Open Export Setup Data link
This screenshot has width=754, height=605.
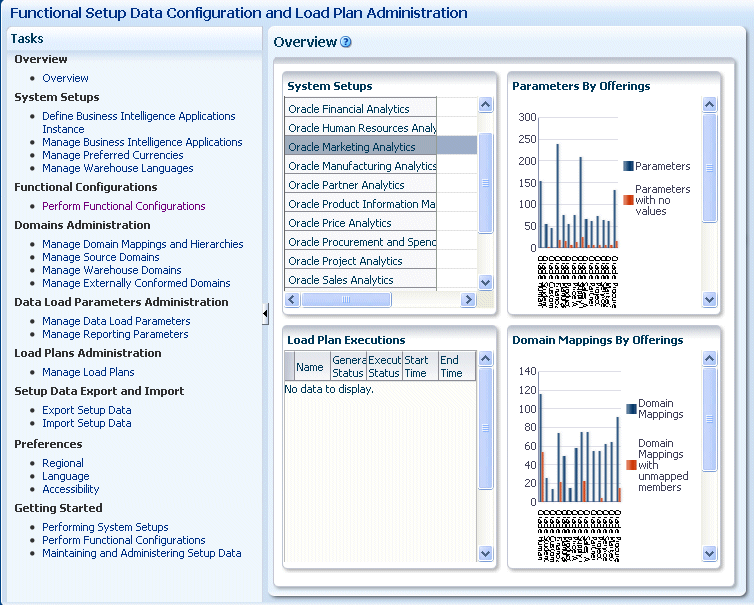pyautogui.click(x=87, y=410)
